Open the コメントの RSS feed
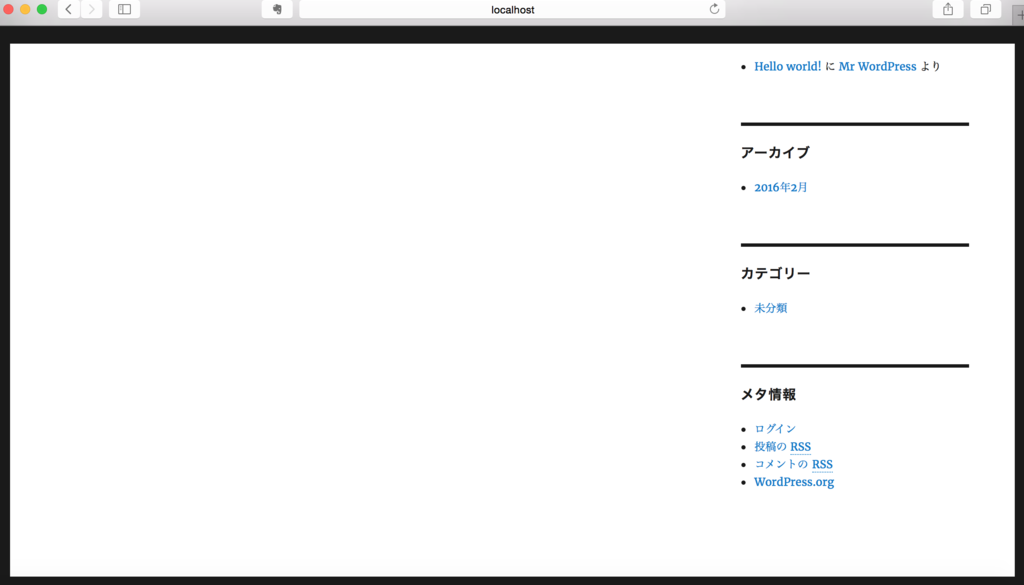The height and width of the screenshot is (585, 1024). (793, 464)
